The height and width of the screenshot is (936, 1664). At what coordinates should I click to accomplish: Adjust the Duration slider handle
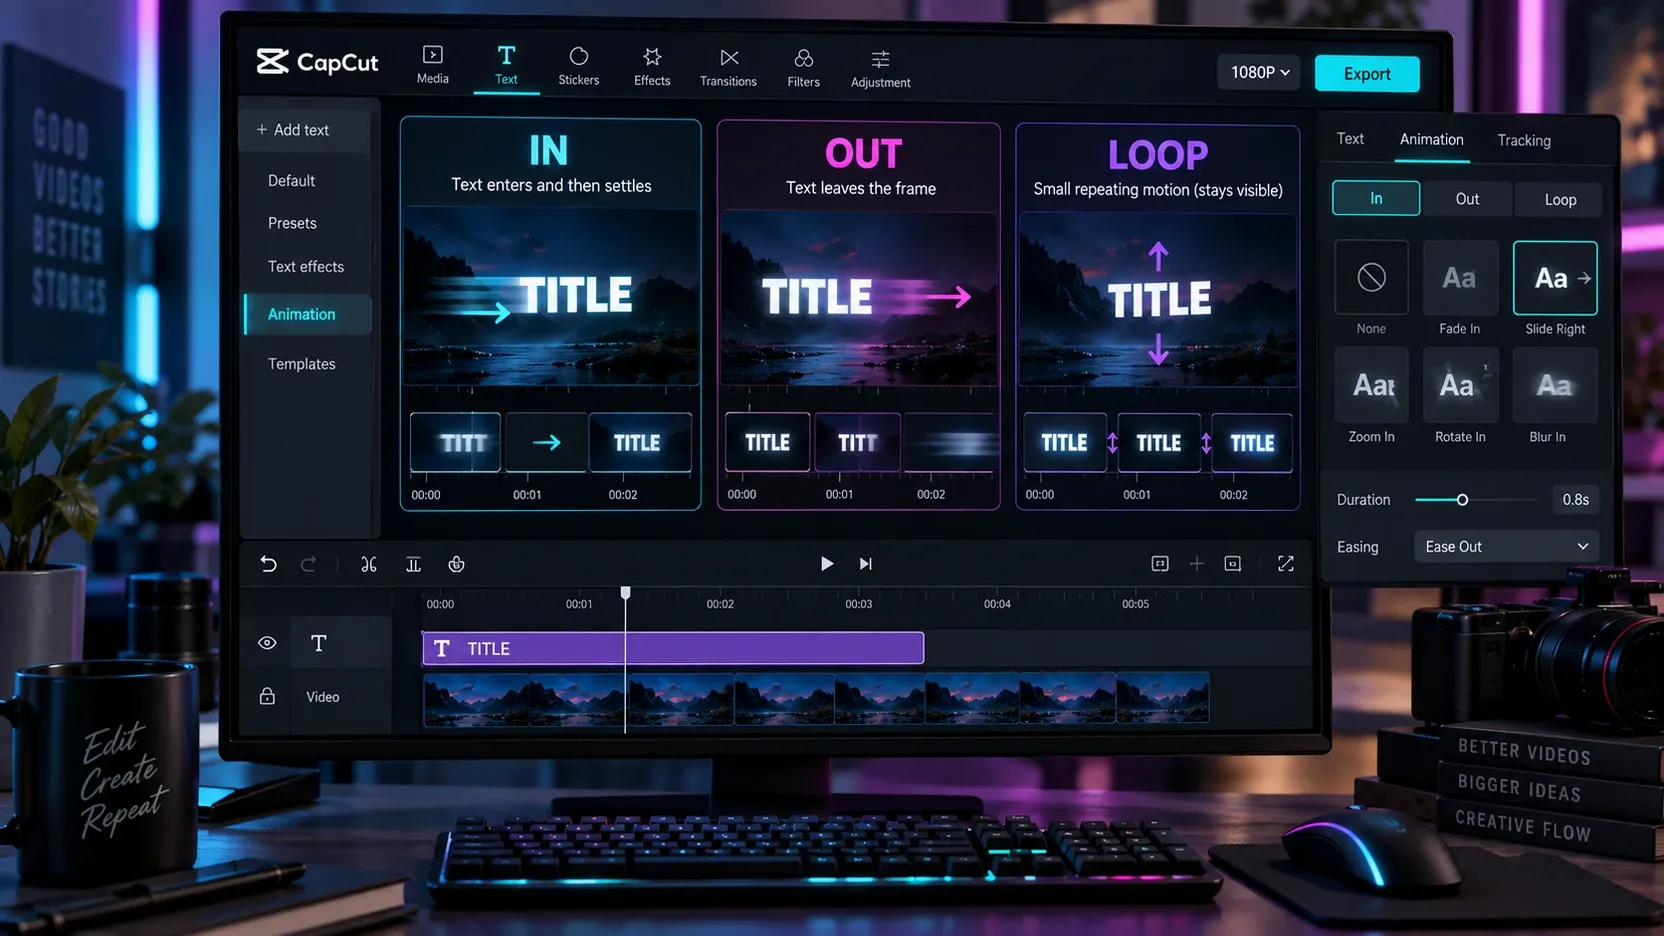1462,499
